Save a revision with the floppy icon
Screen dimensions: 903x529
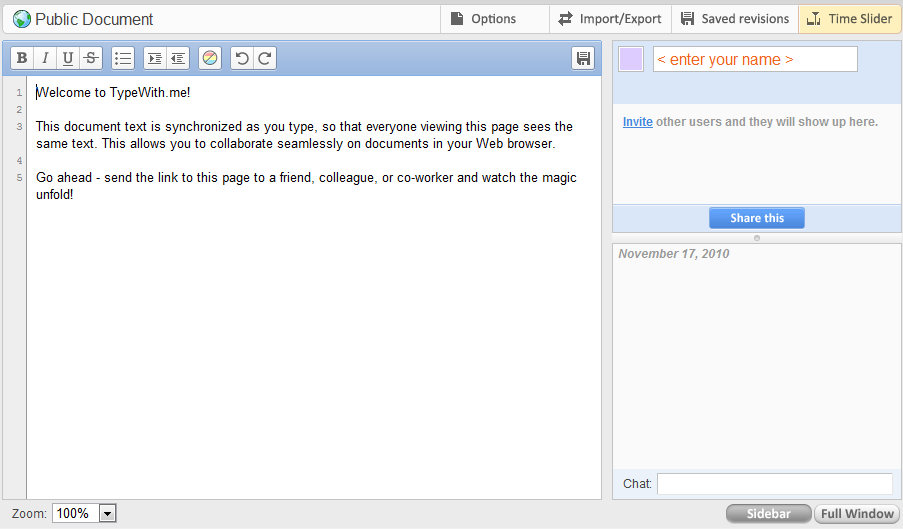click(583, 58)
